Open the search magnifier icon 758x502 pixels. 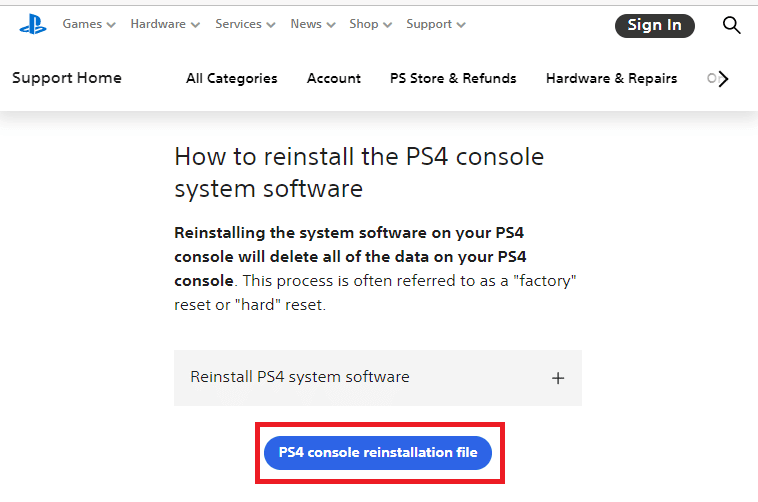(731, 25)
